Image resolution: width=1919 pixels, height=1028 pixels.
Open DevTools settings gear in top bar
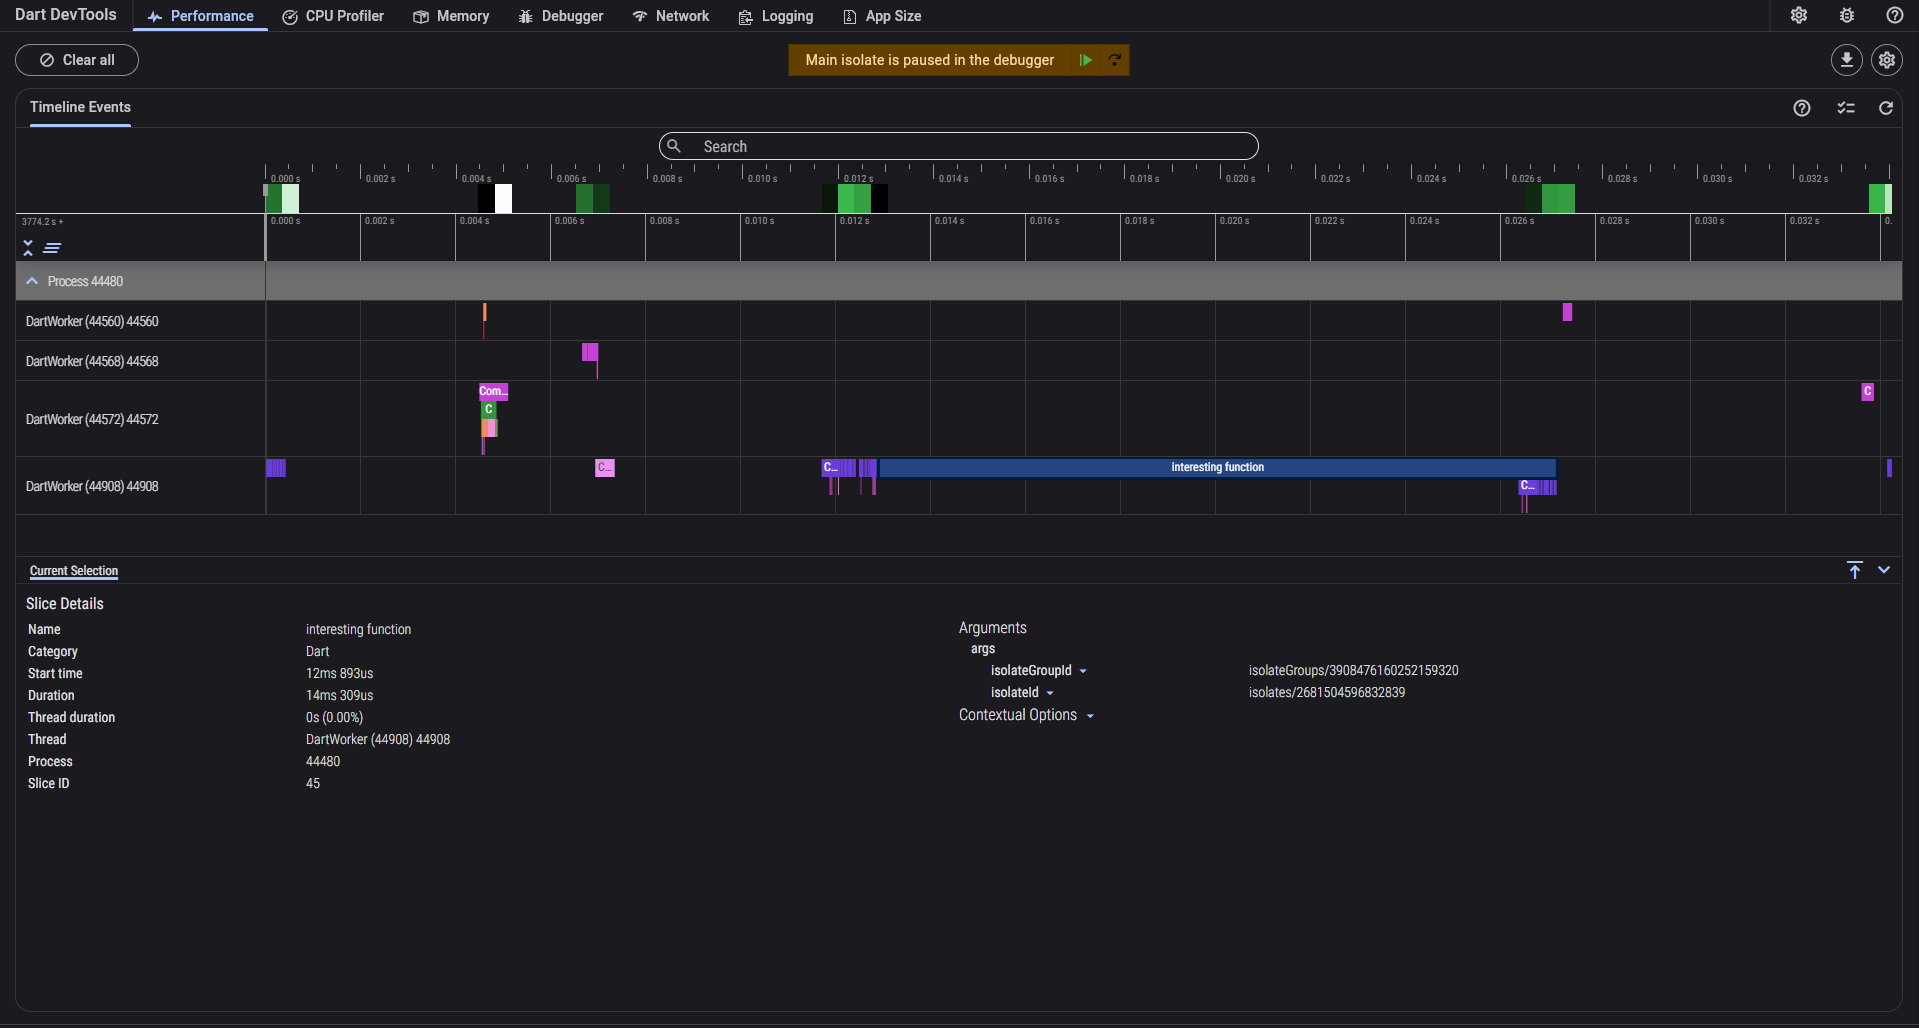point(1799,15)
